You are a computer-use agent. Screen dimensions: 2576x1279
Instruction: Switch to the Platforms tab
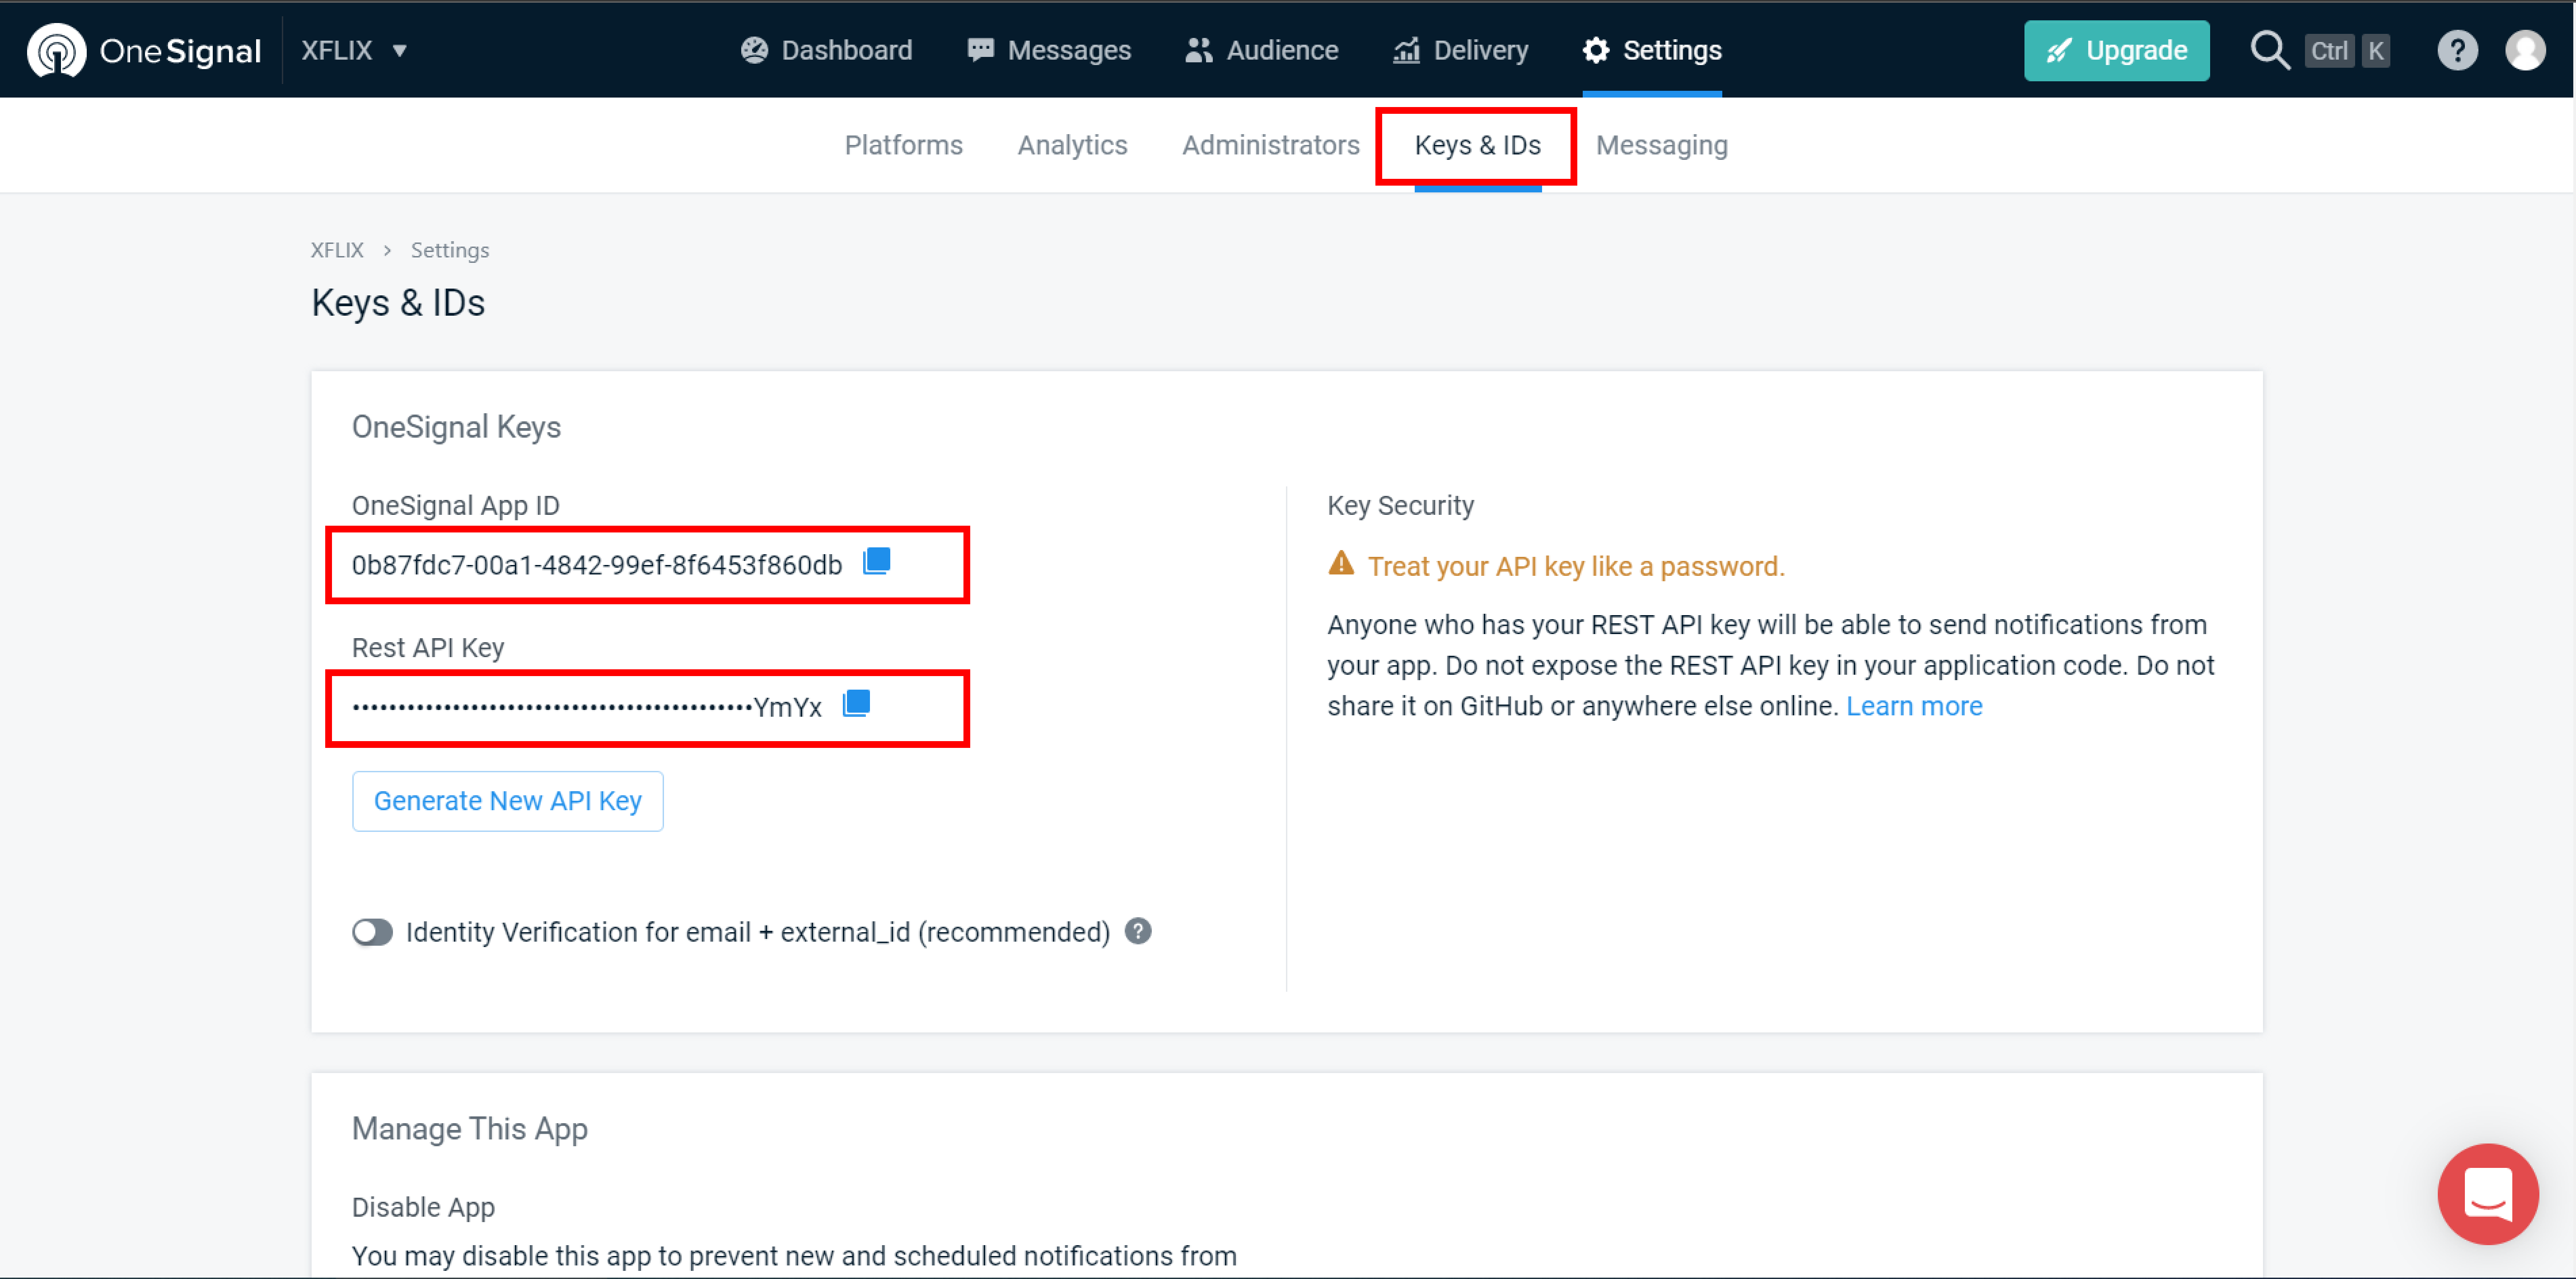click(903, 145)
